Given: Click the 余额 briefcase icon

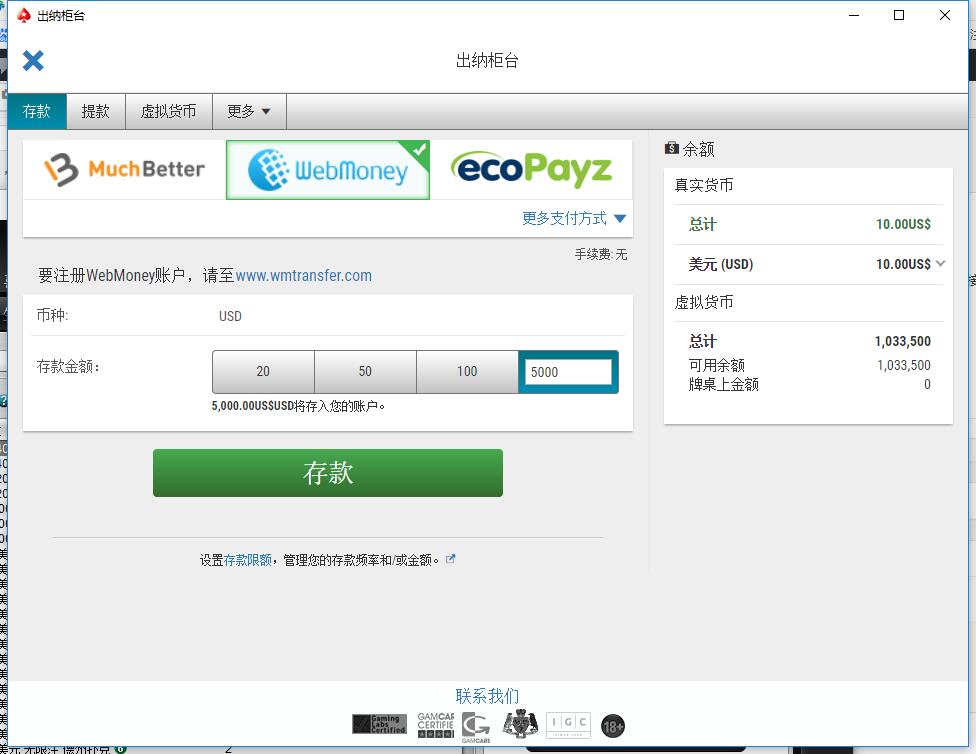Looking at the screenshot, I should [x=672, y=148].
